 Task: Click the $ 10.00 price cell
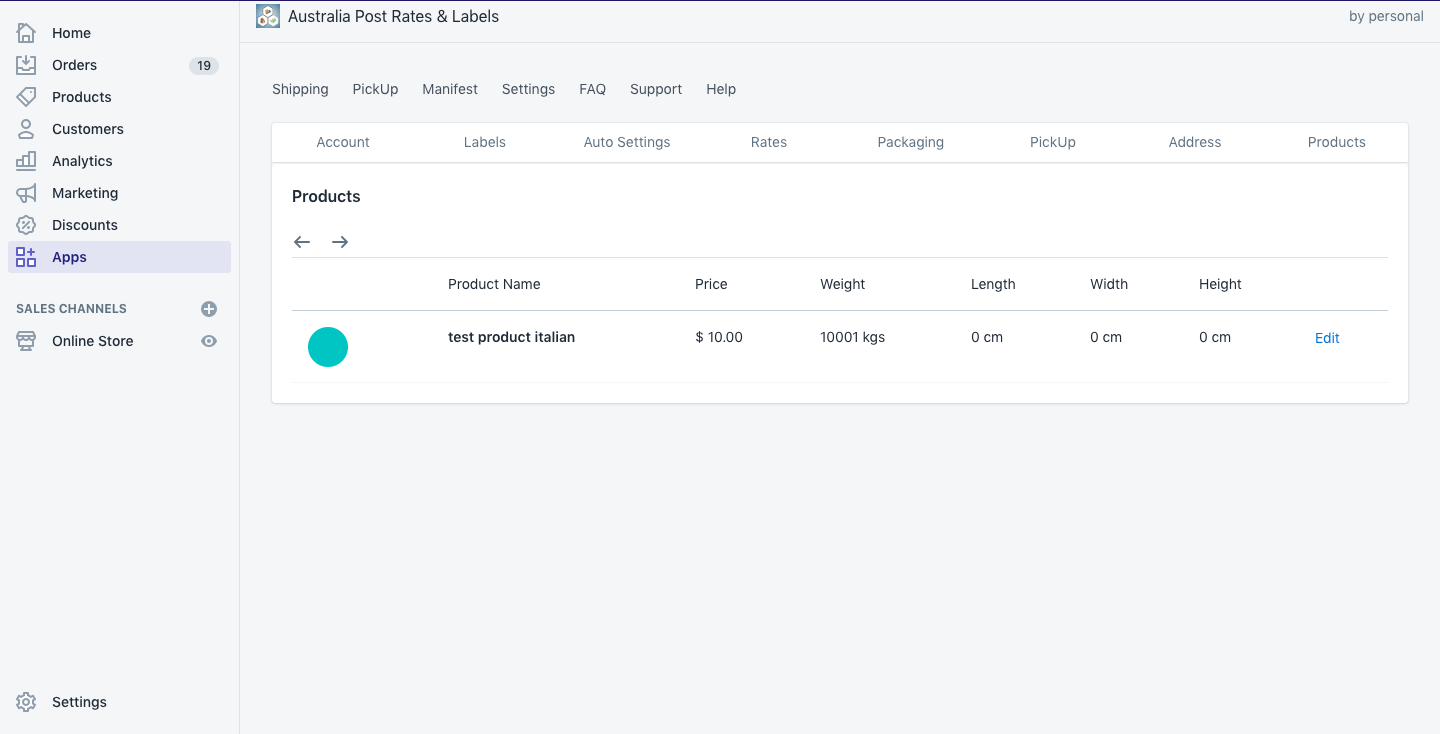click(719, 337)
